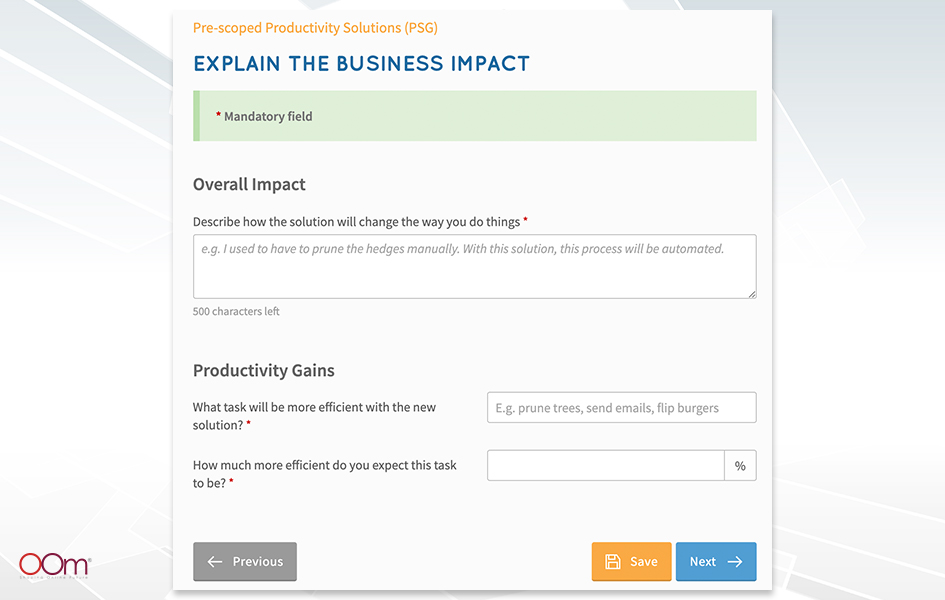Click the floppy disk icon on Save
The image size is (945, 600).
613,561
